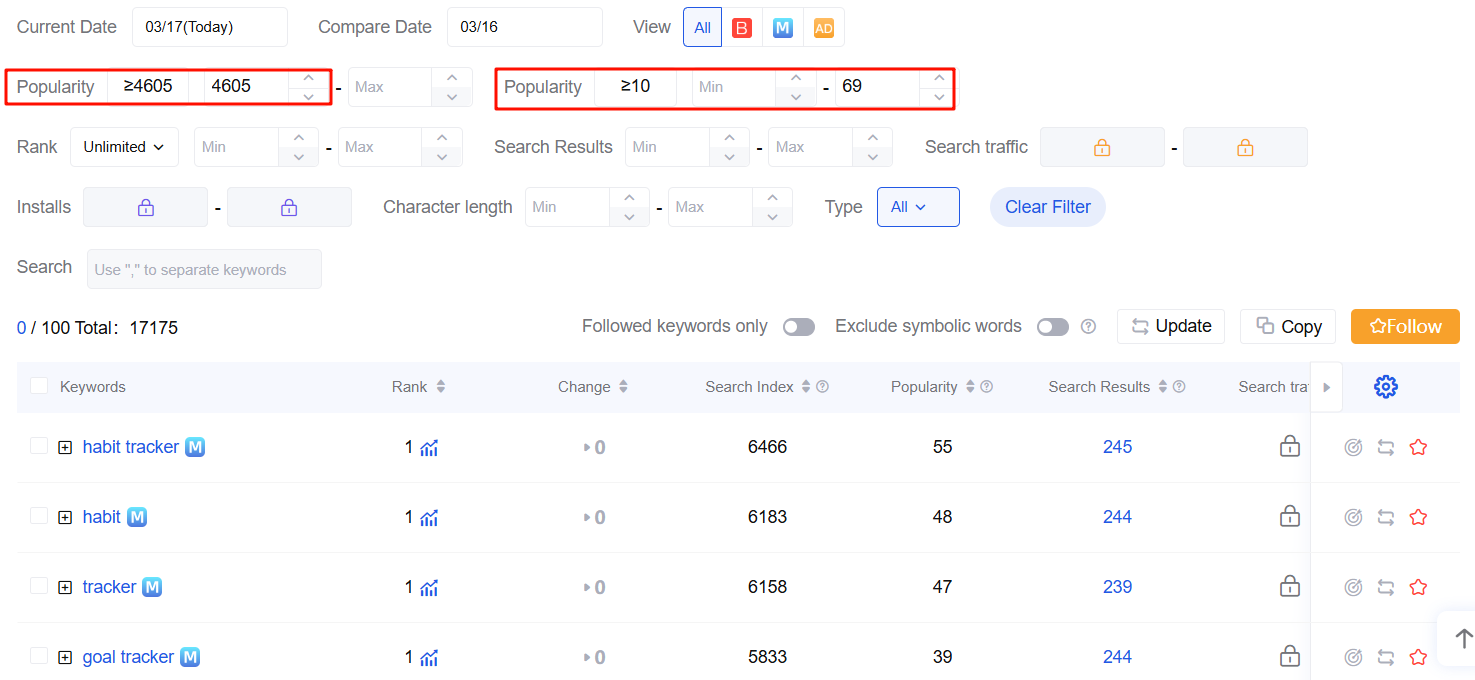Click refresh arrows icon in habit tracker row

pyautogui.click(x=1386, y=447)
